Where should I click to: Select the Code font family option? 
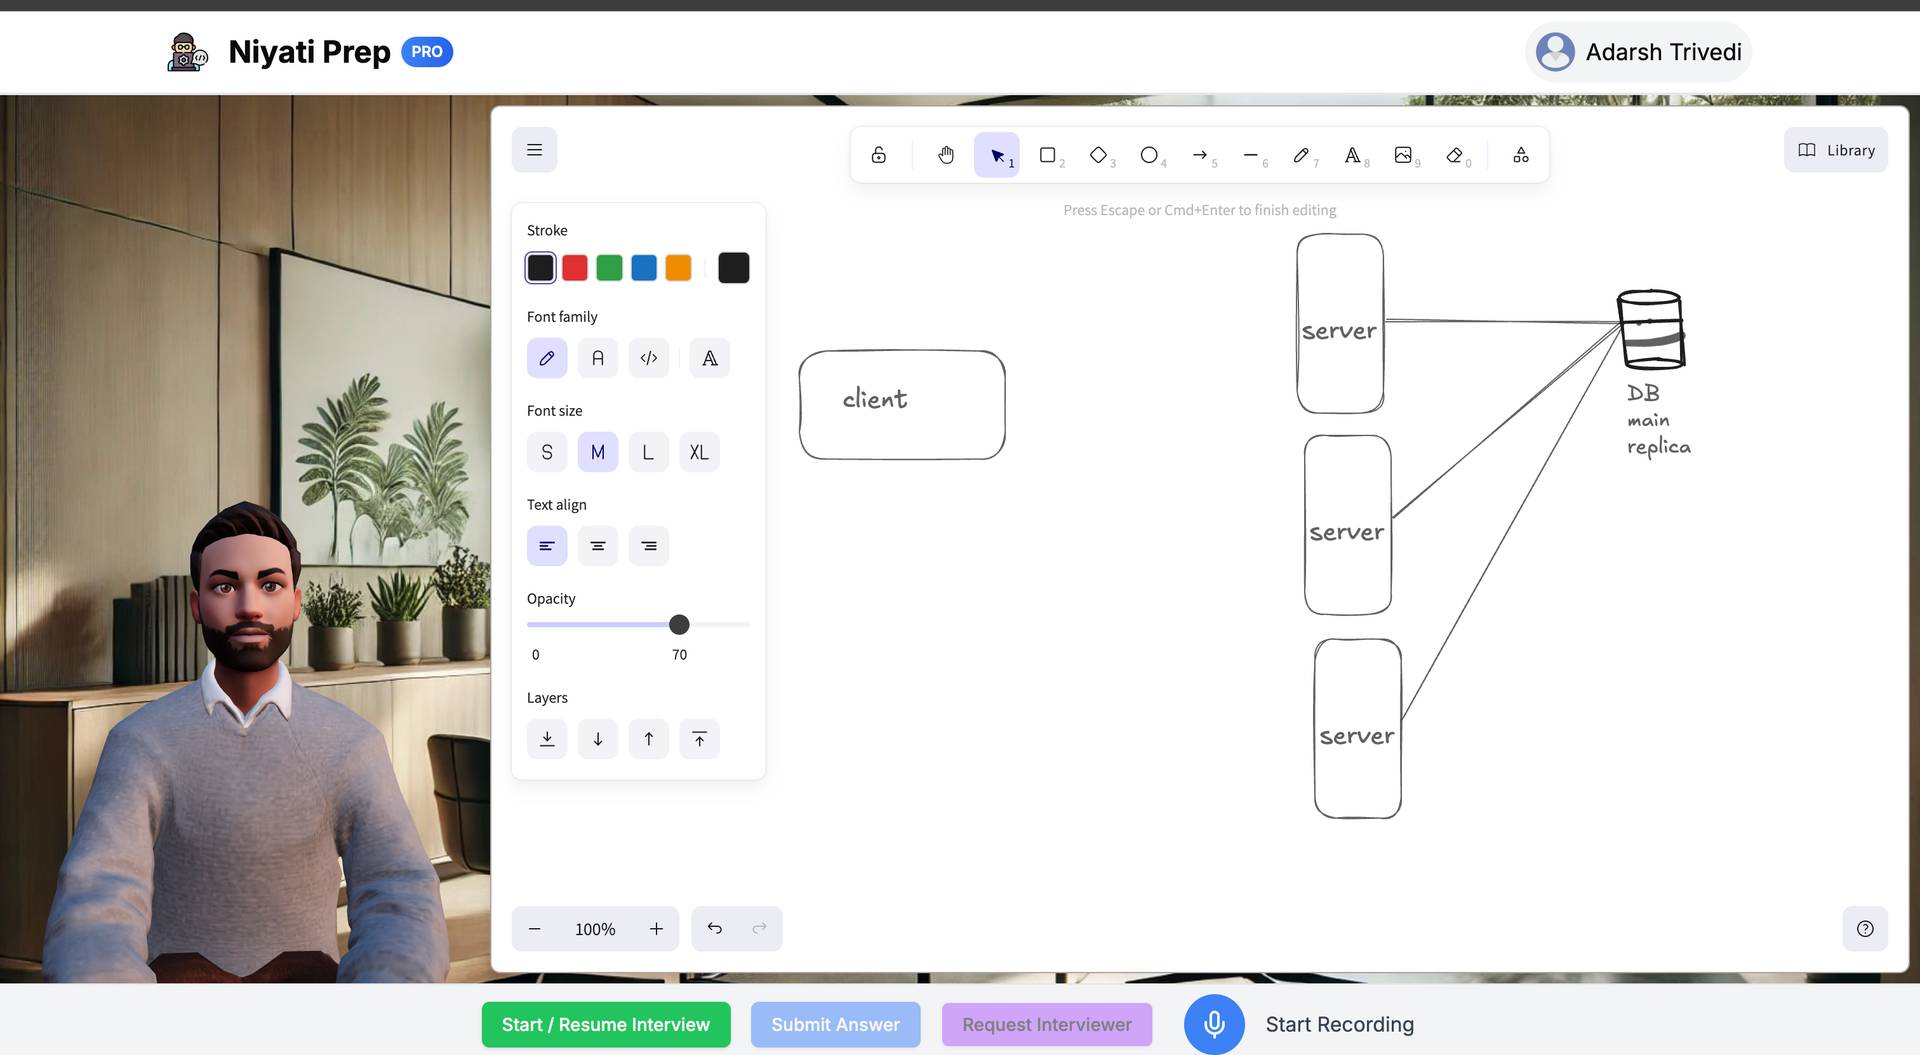(x=649, y=358)
